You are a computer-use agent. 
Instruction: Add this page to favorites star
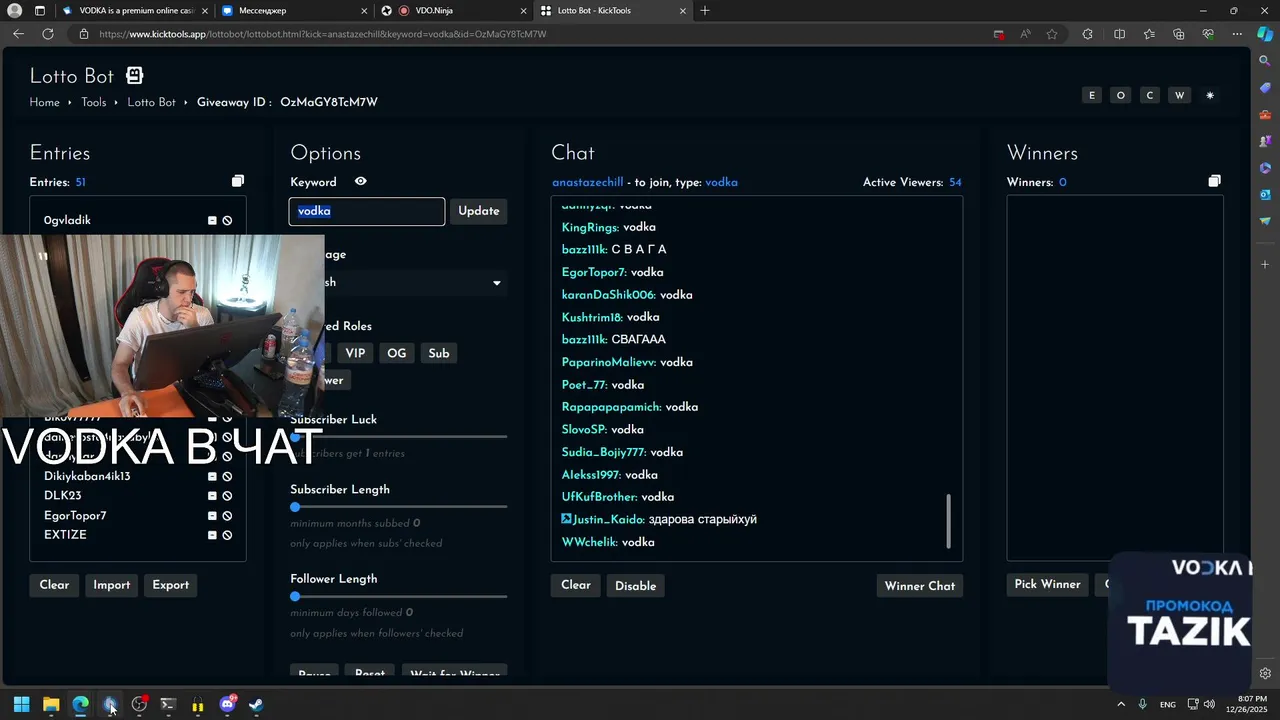[x=1052, y=34]
